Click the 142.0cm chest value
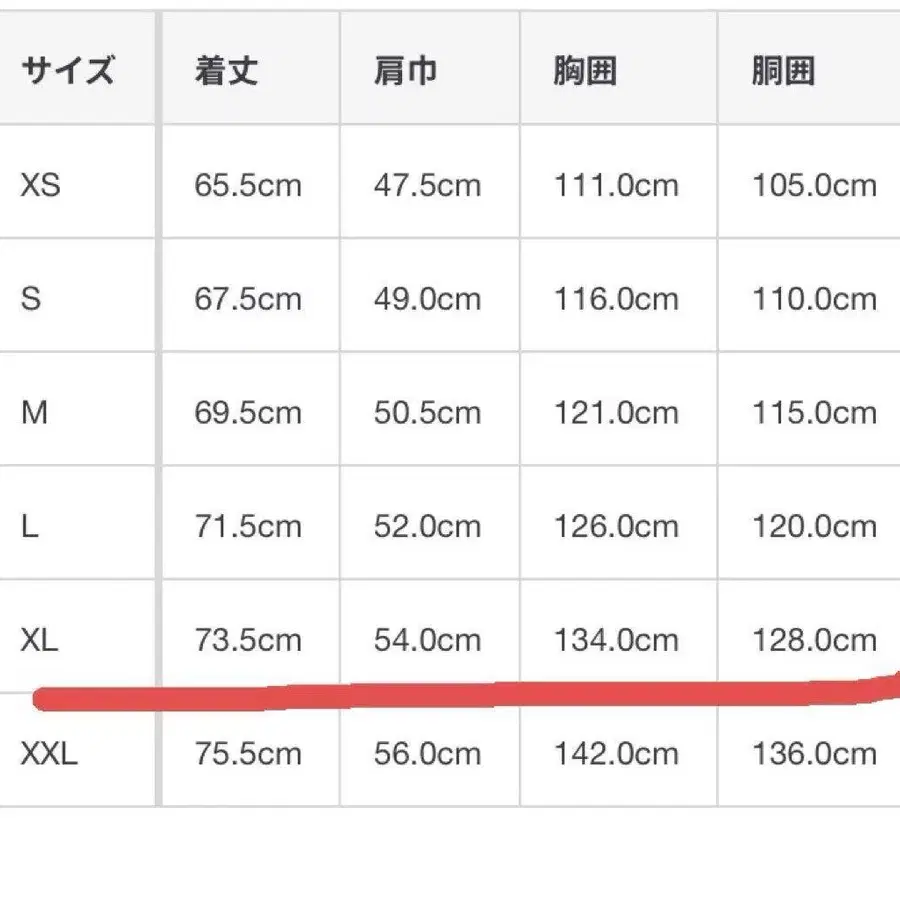 pos(616,754)
